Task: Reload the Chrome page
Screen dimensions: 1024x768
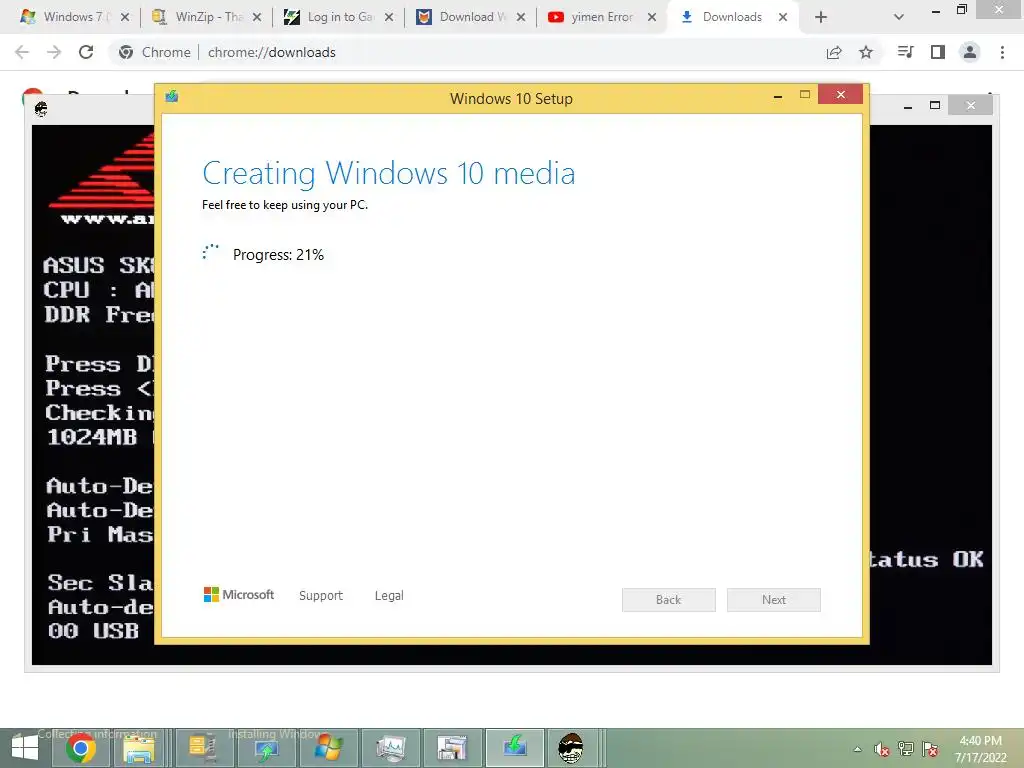Action: pos(86,52)
